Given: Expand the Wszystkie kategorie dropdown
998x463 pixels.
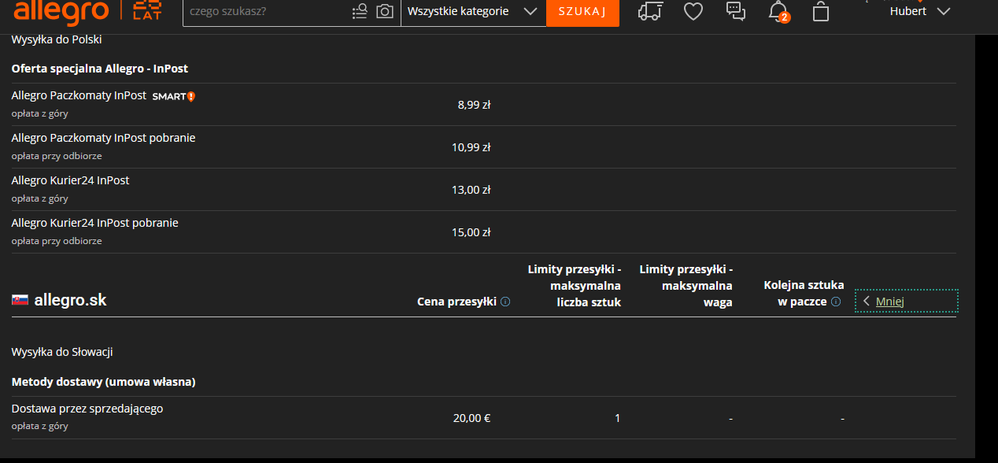Looking at the screenshot, I should [472, 12].
